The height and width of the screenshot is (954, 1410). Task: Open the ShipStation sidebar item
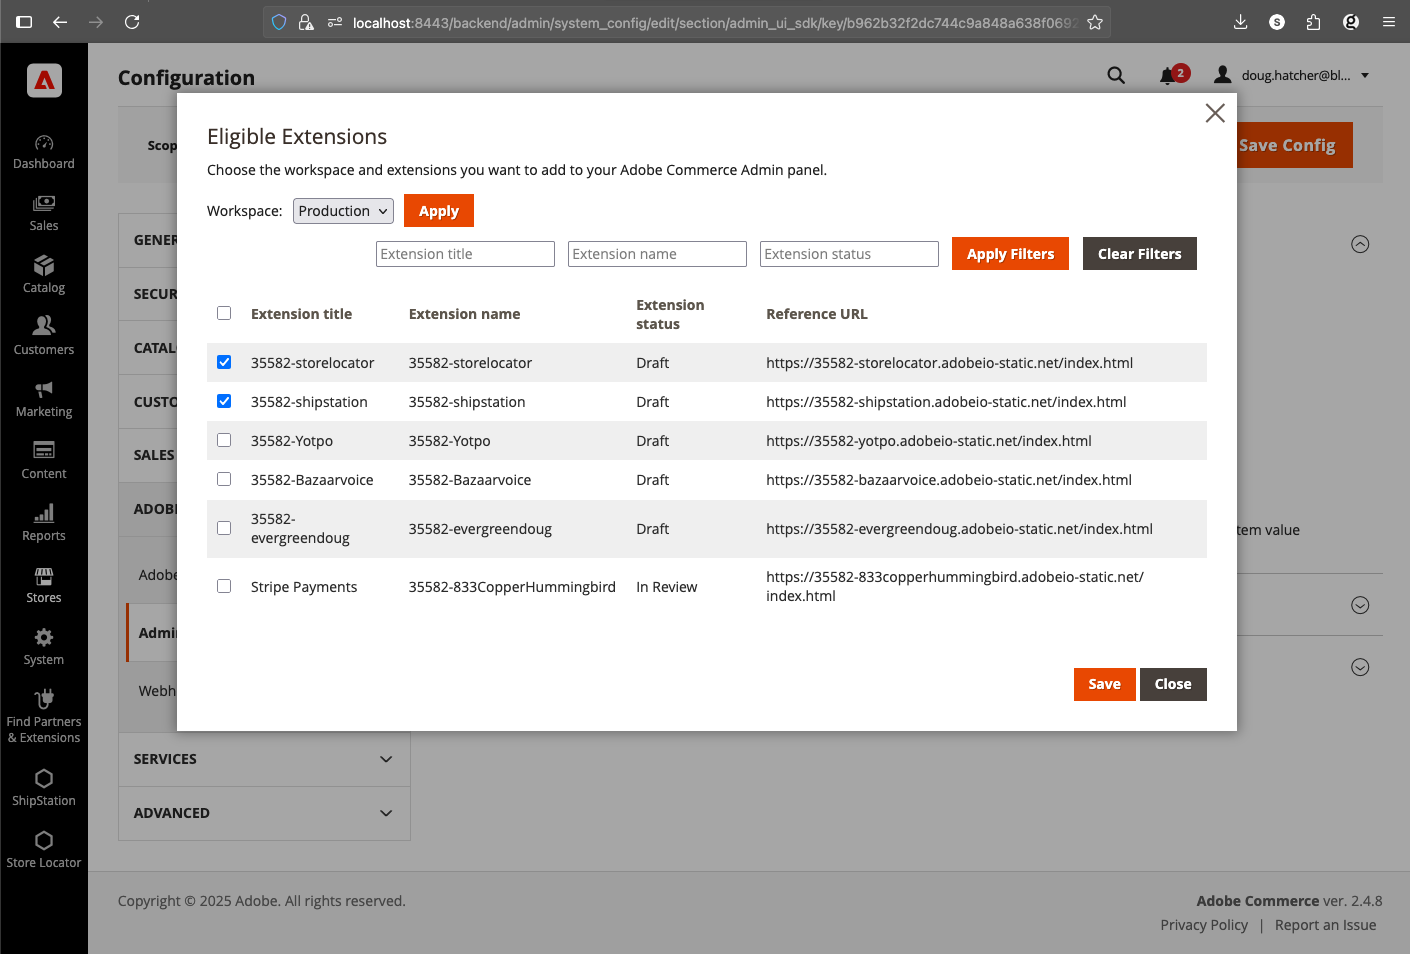pos(44,788)
